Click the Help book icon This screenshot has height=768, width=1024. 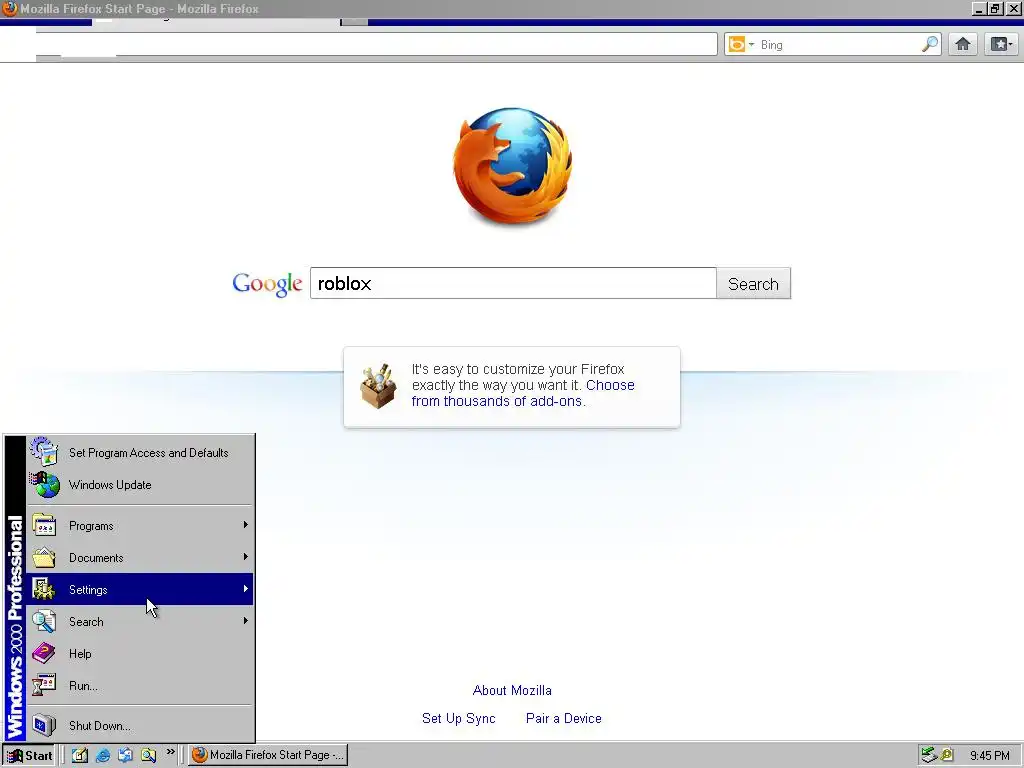pyautogui.click(x=44, y=654)
